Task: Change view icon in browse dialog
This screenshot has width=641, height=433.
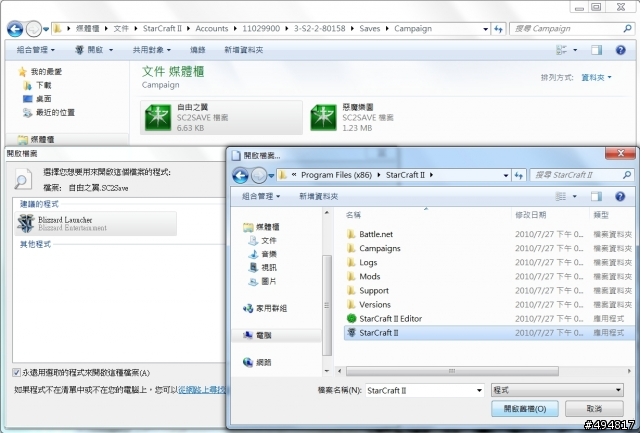Action: click(561, 197)
